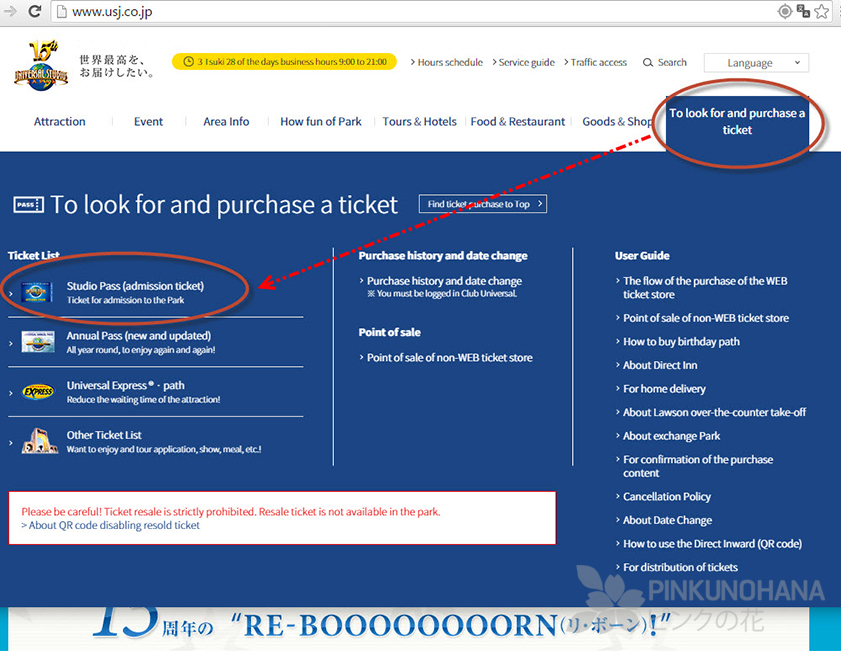Viewport: 841px width, 652px height.
Task: Open About exchange Park link
Action: [672, 436]
